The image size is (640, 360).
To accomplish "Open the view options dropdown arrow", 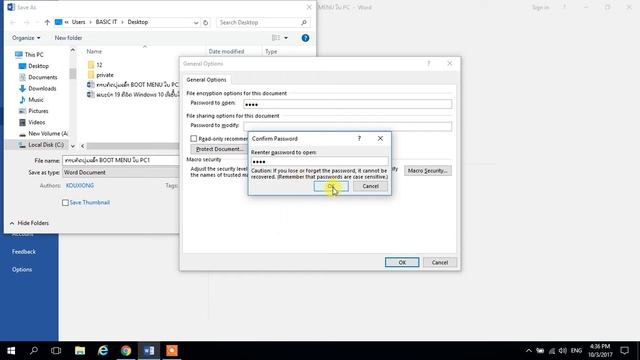I will click(286, 38).
